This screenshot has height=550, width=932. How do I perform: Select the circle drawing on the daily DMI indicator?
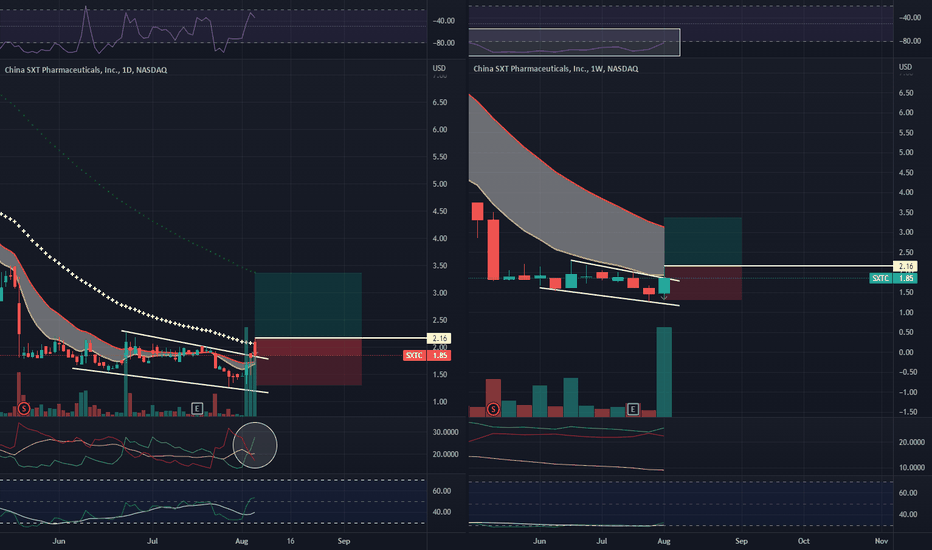255,445
